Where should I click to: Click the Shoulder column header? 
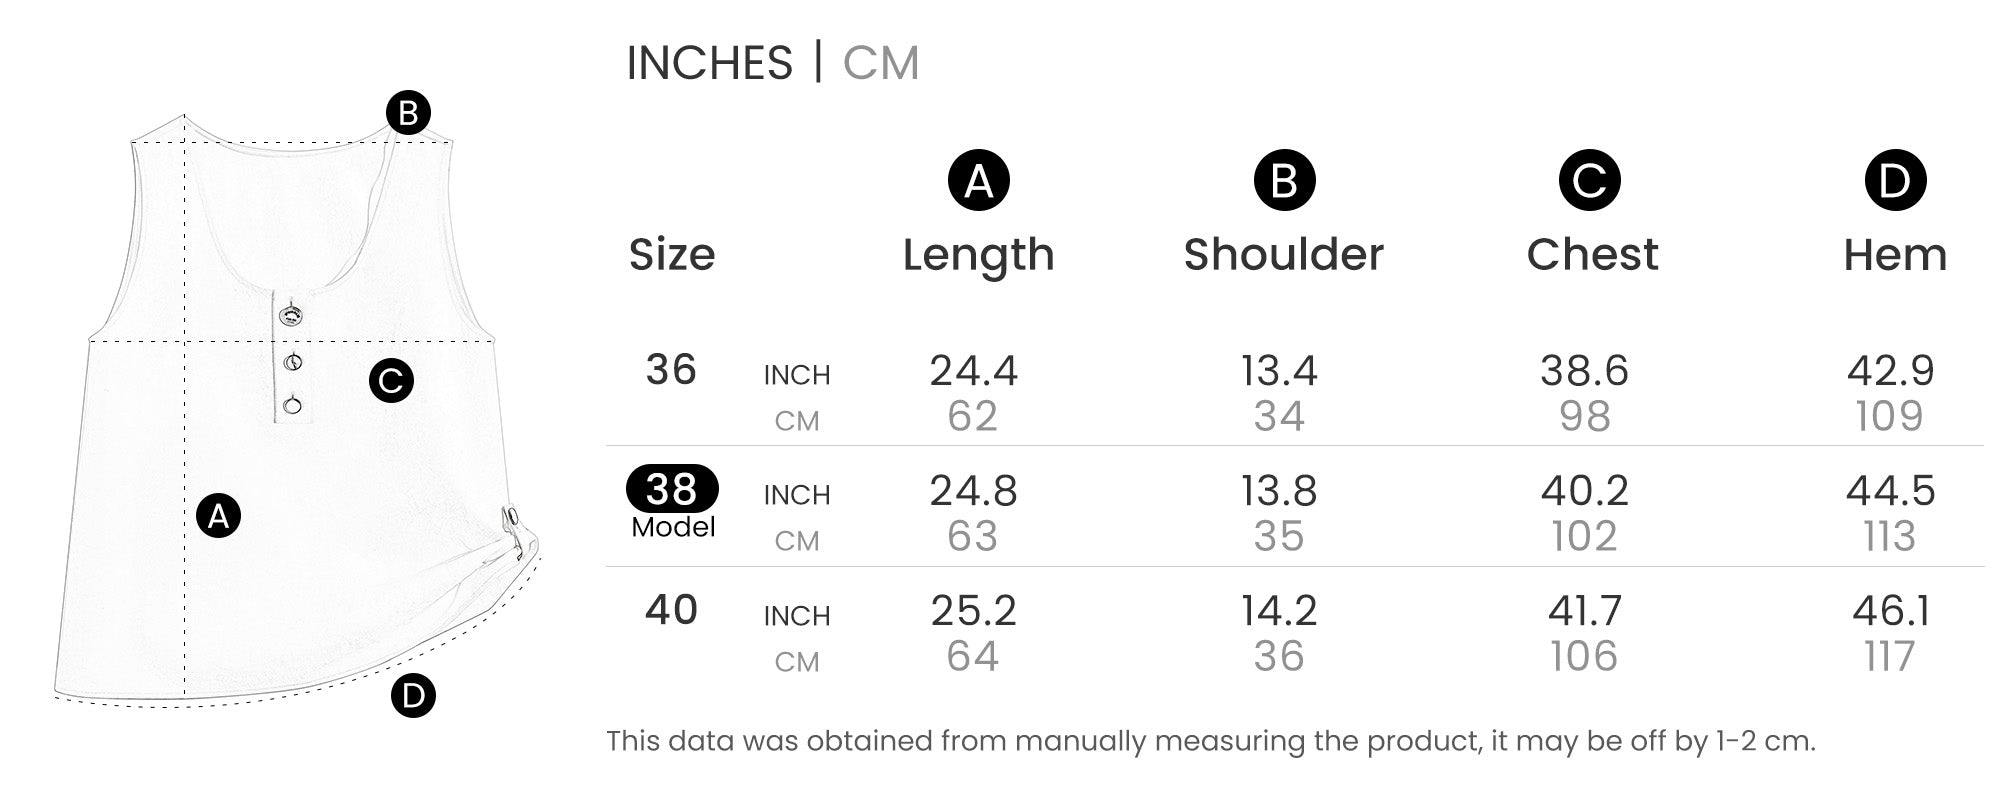tap(1284, 255)
